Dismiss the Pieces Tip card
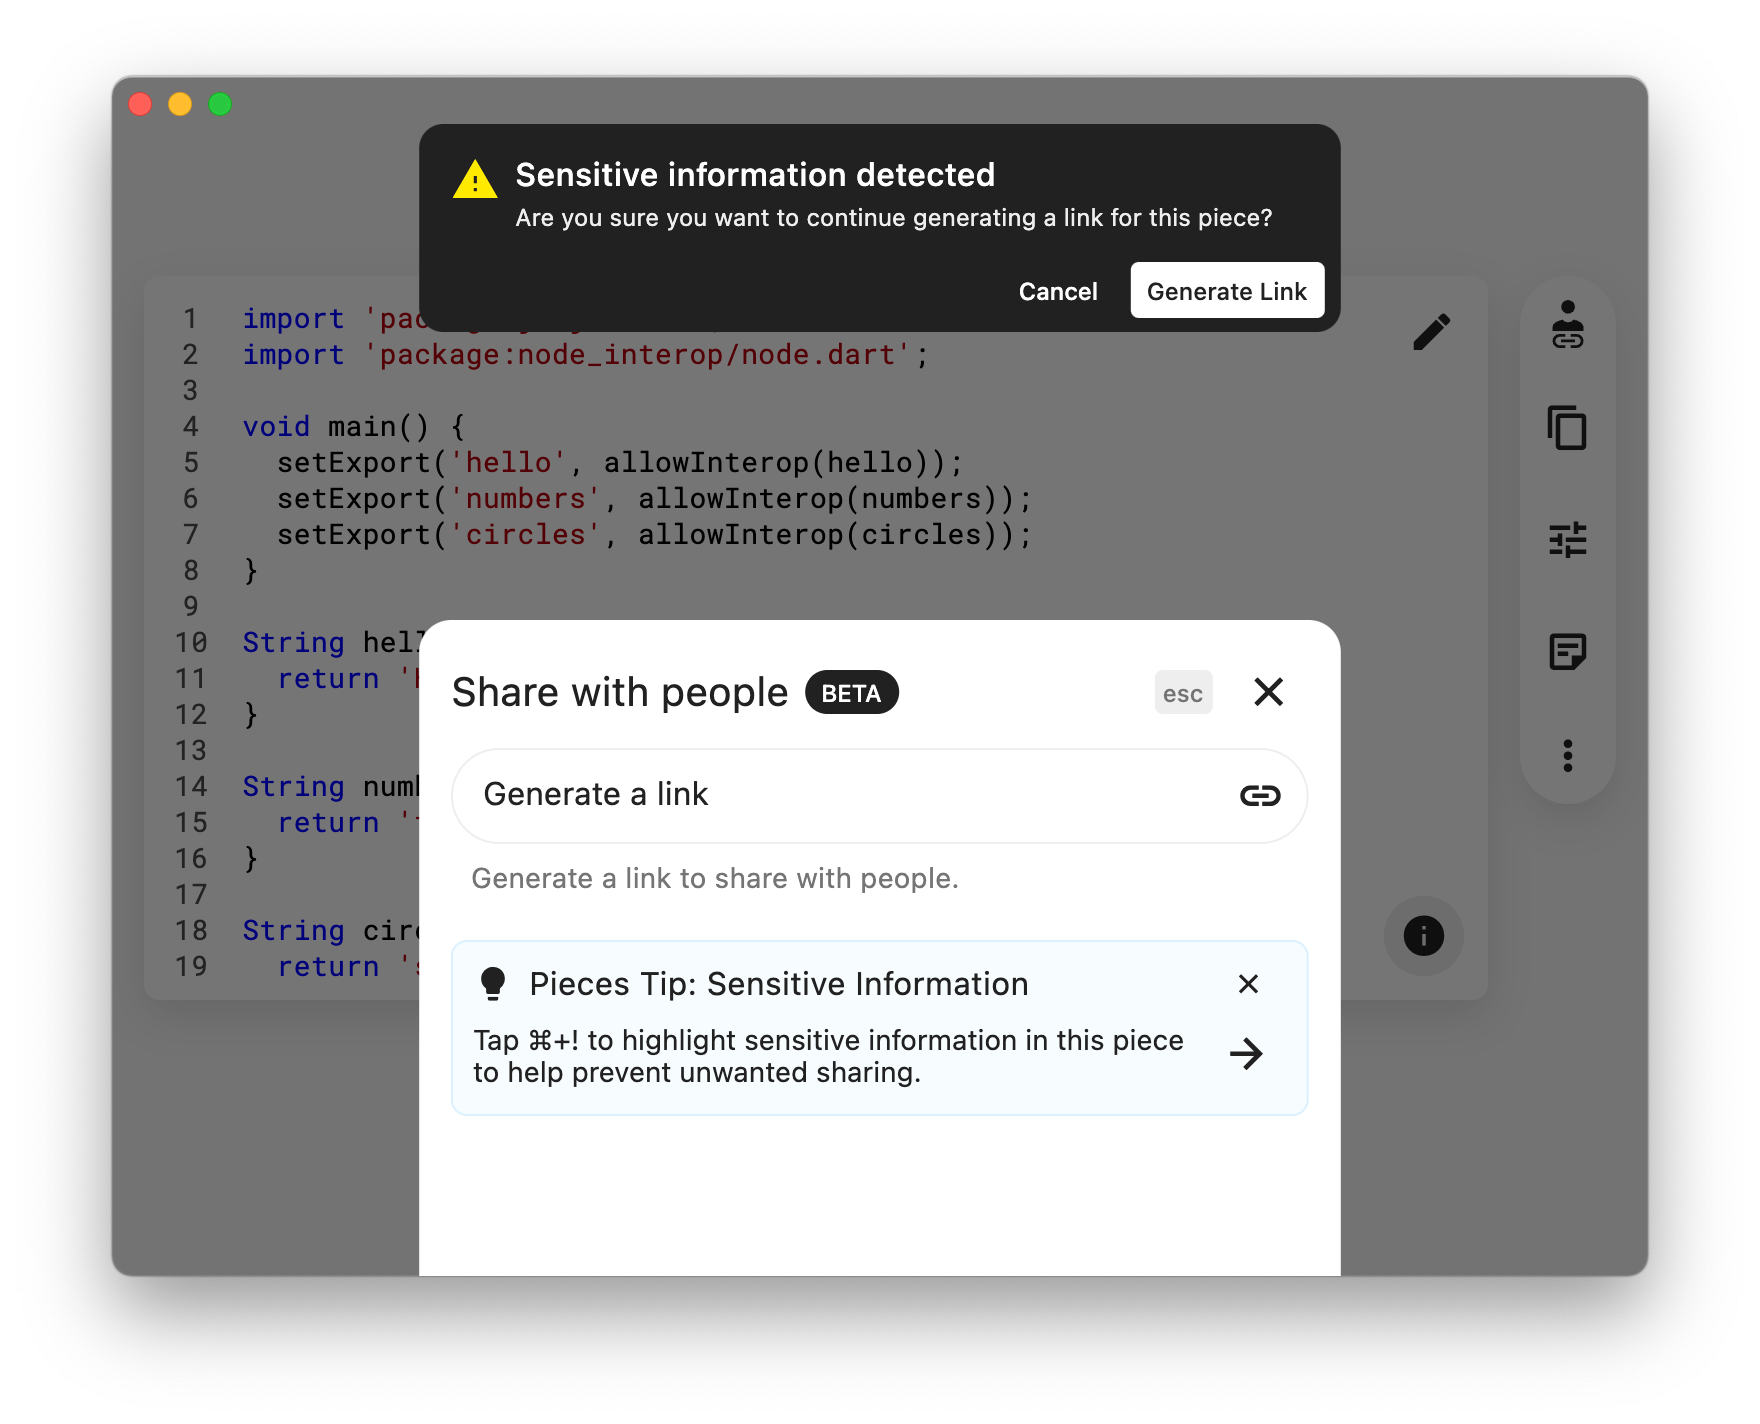Screen dimensions: 1760x1424 point(1248,984)
